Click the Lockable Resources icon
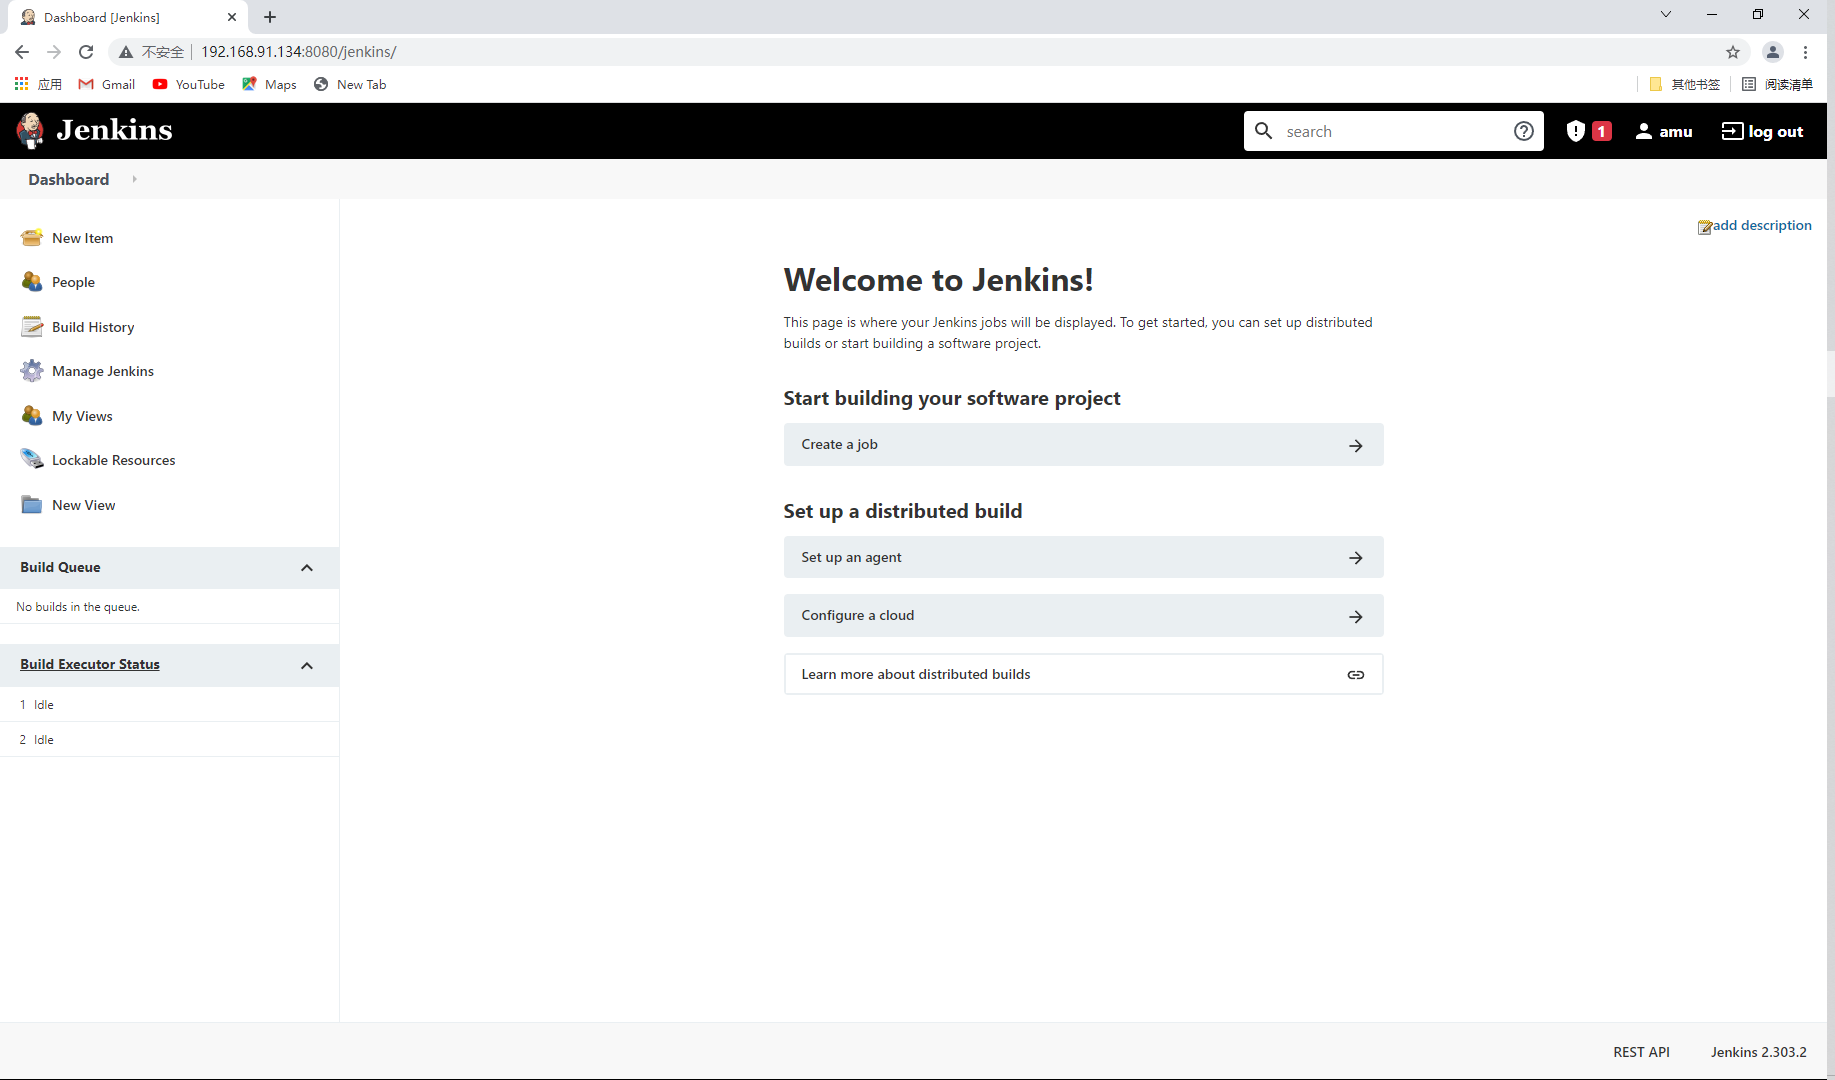 (x=32, y=460)
